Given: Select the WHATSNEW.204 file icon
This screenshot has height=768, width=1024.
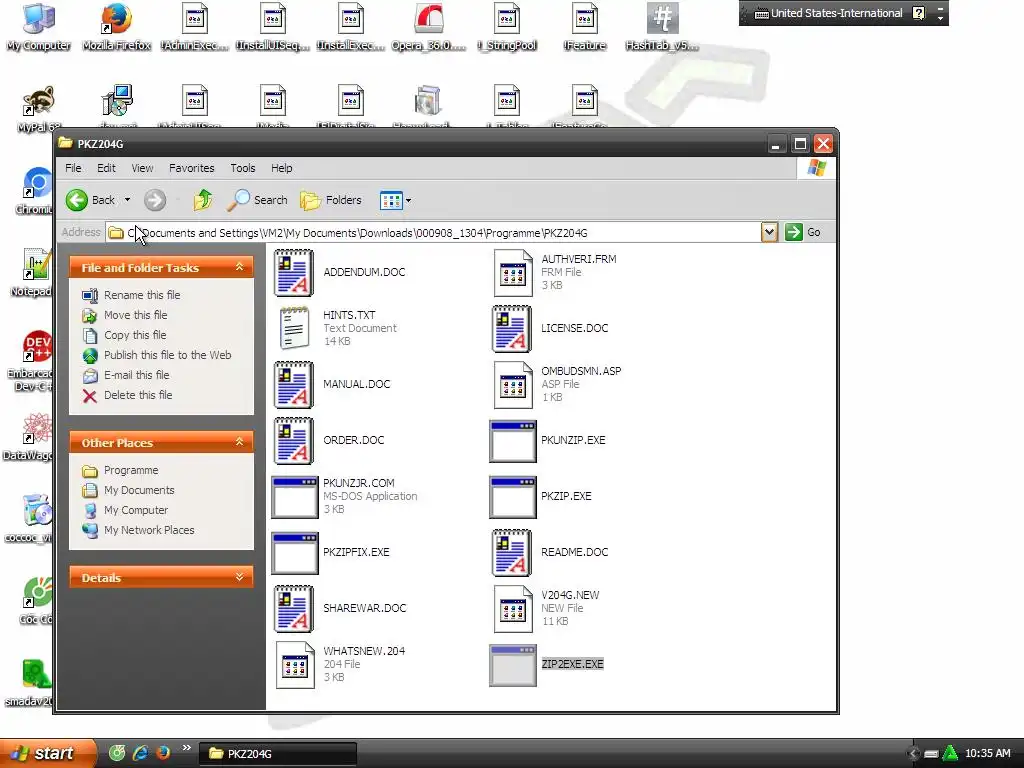Looking at the screenshot, I should tap(295, 665).
